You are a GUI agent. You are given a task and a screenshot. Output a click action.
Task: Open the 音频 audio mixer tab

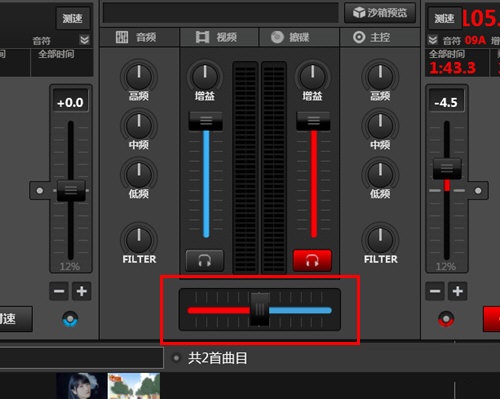139,37
